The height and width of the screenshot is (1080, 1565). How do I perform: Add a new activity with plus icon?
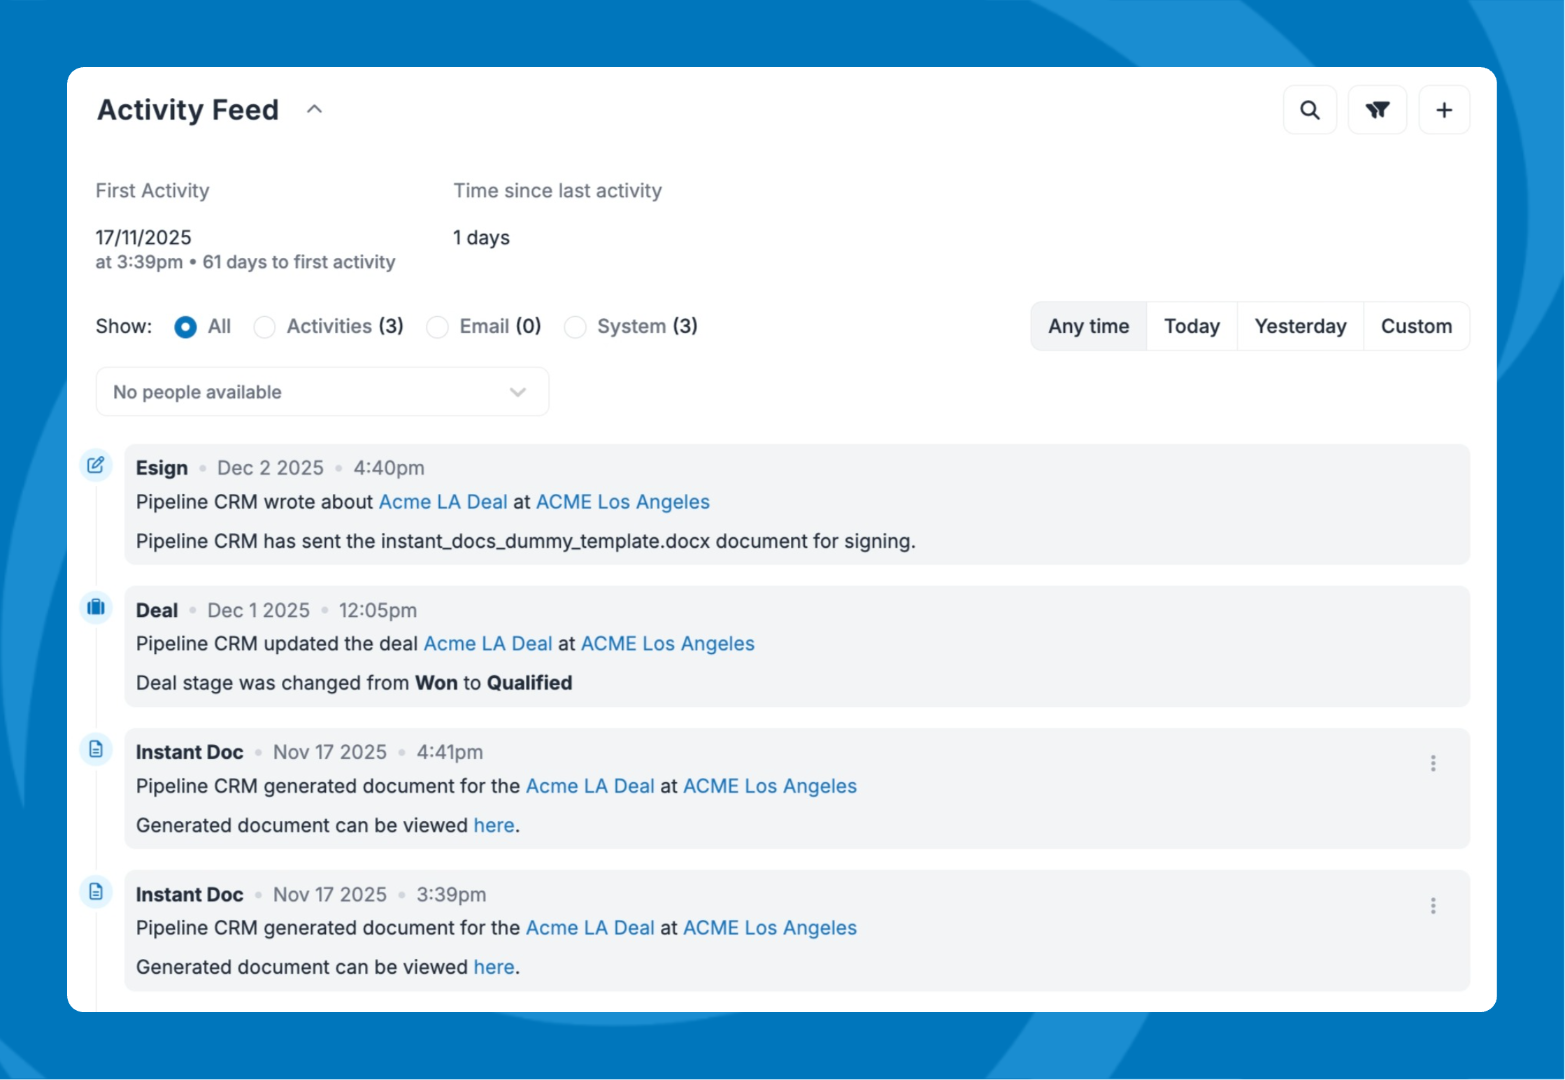(x=1443, y=110)
